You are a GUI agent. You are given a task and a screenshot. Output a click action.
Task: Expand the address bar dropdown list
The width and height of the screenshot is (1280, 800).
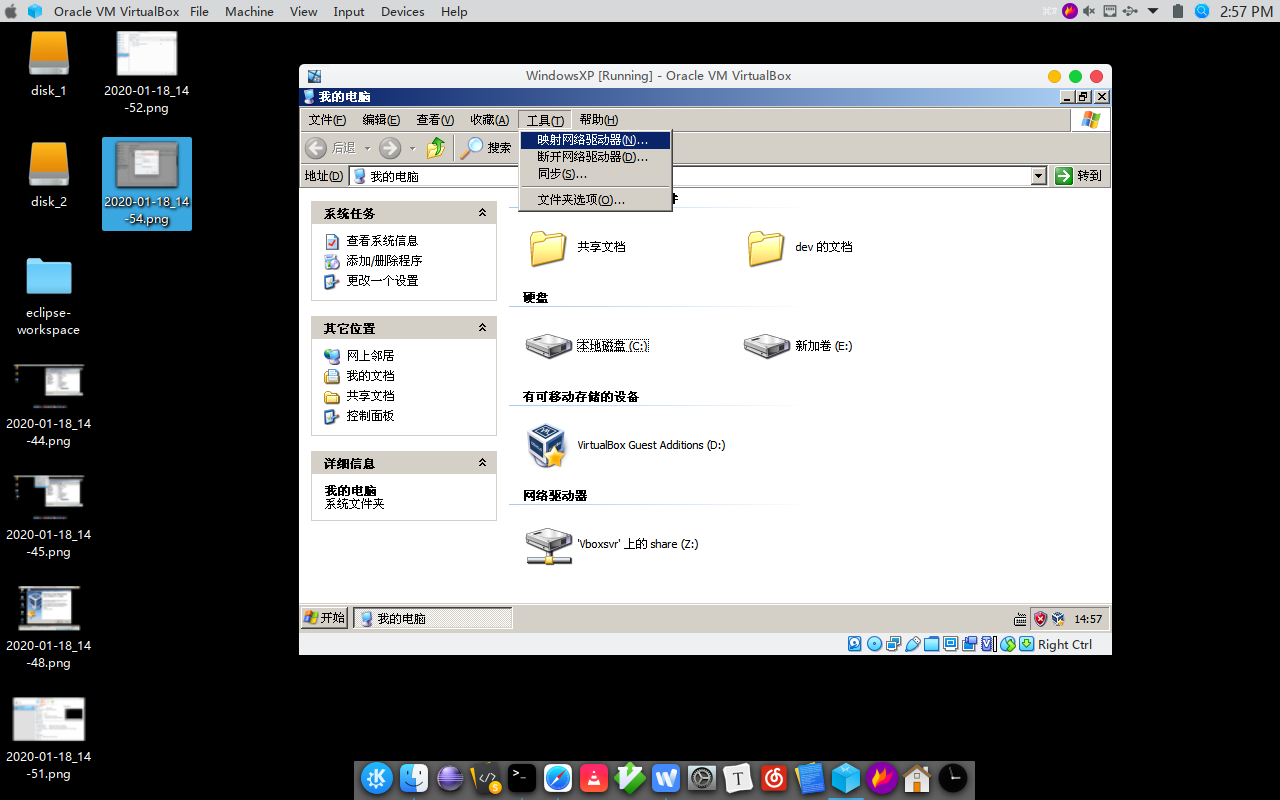pyautogui.click(x=1039, y=176)
